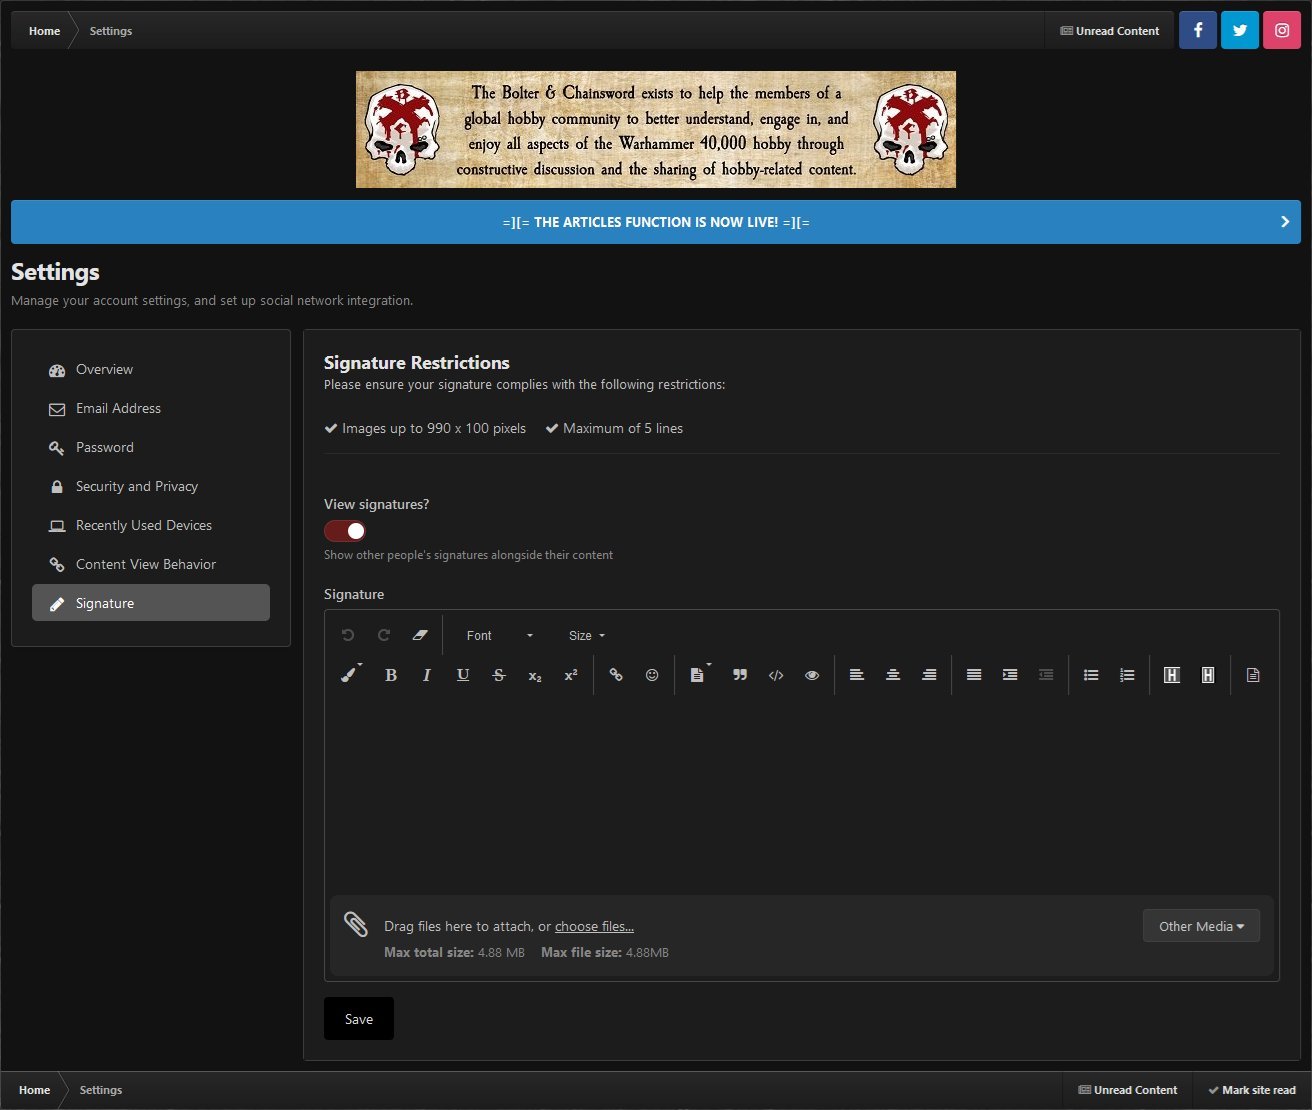Open the Font dropdown
The height and width of the screenshot is (1110, 1312).
click(x=499, y=636)
